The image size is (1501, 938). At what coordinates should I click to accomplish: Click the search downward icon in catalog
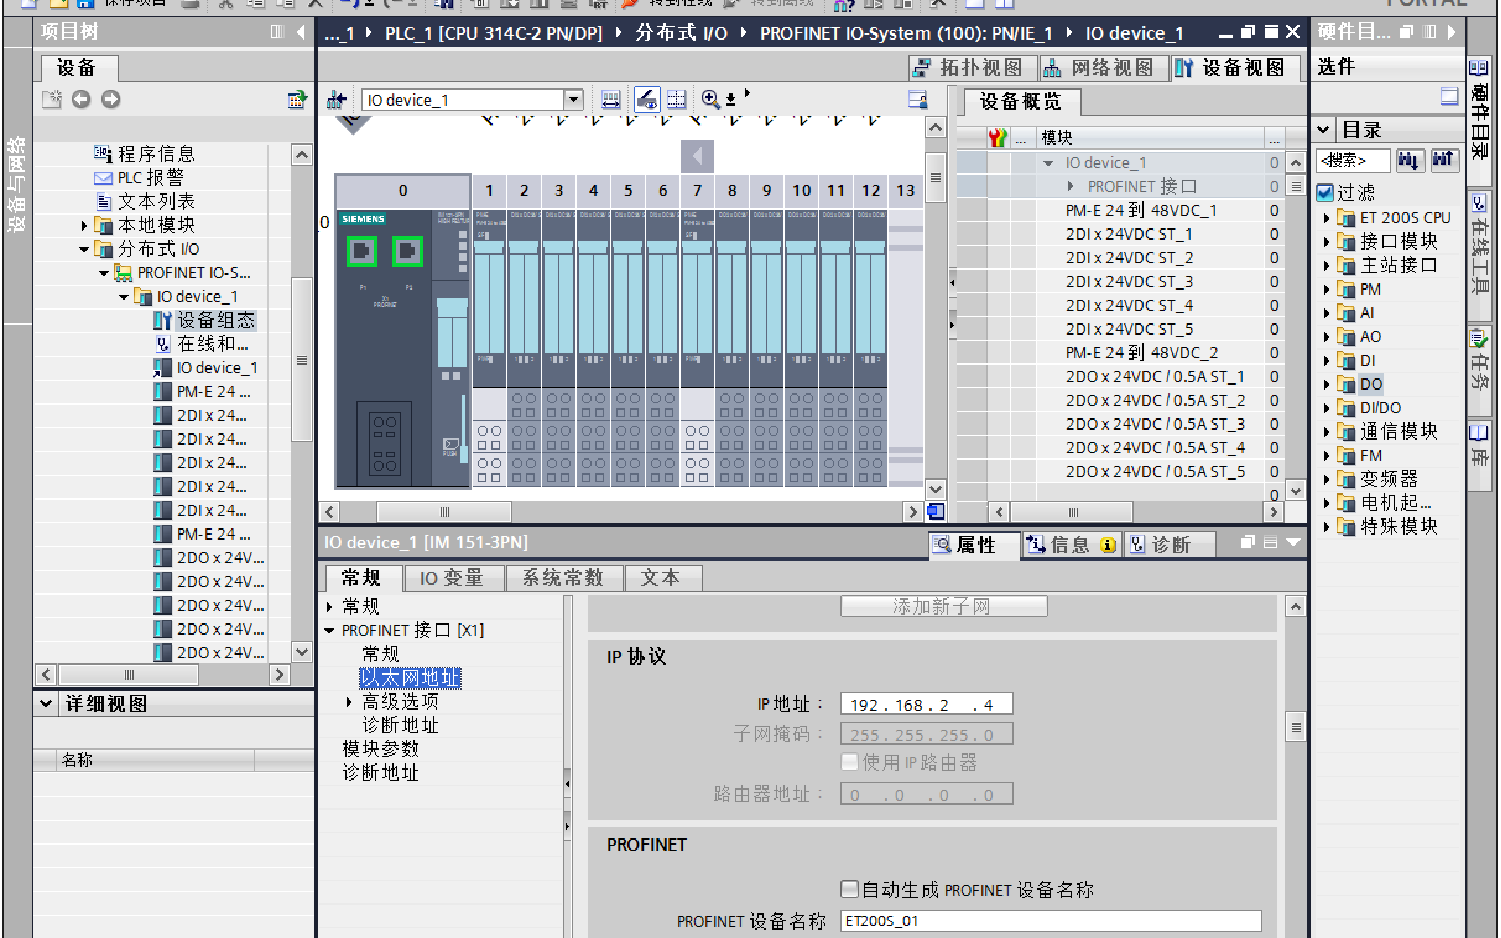pyautogui.click(x=1409, y=160)
